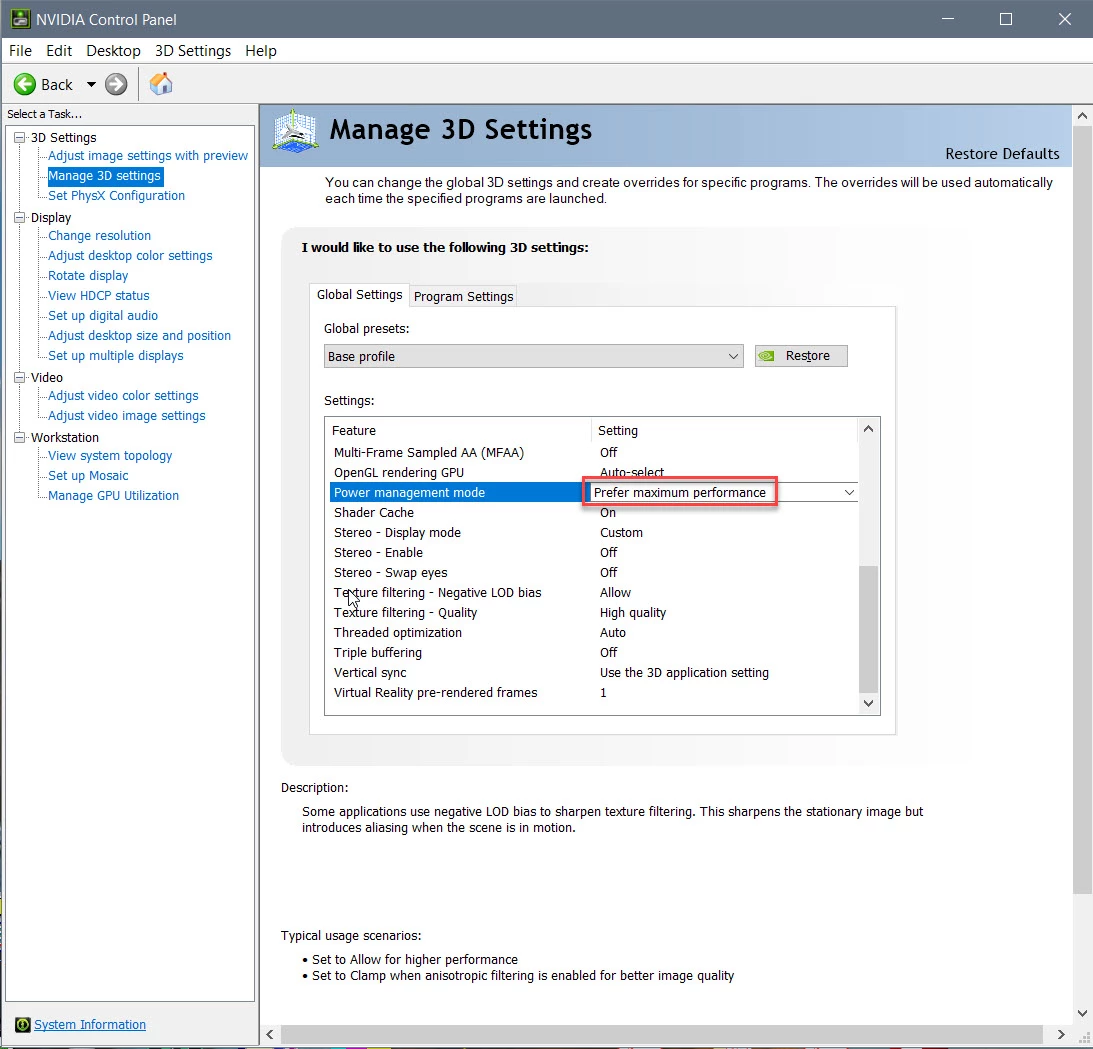The image size is (1093, 1049).
Task: Select the Stereo - Display mode row
Action: [x=593, y=533]
